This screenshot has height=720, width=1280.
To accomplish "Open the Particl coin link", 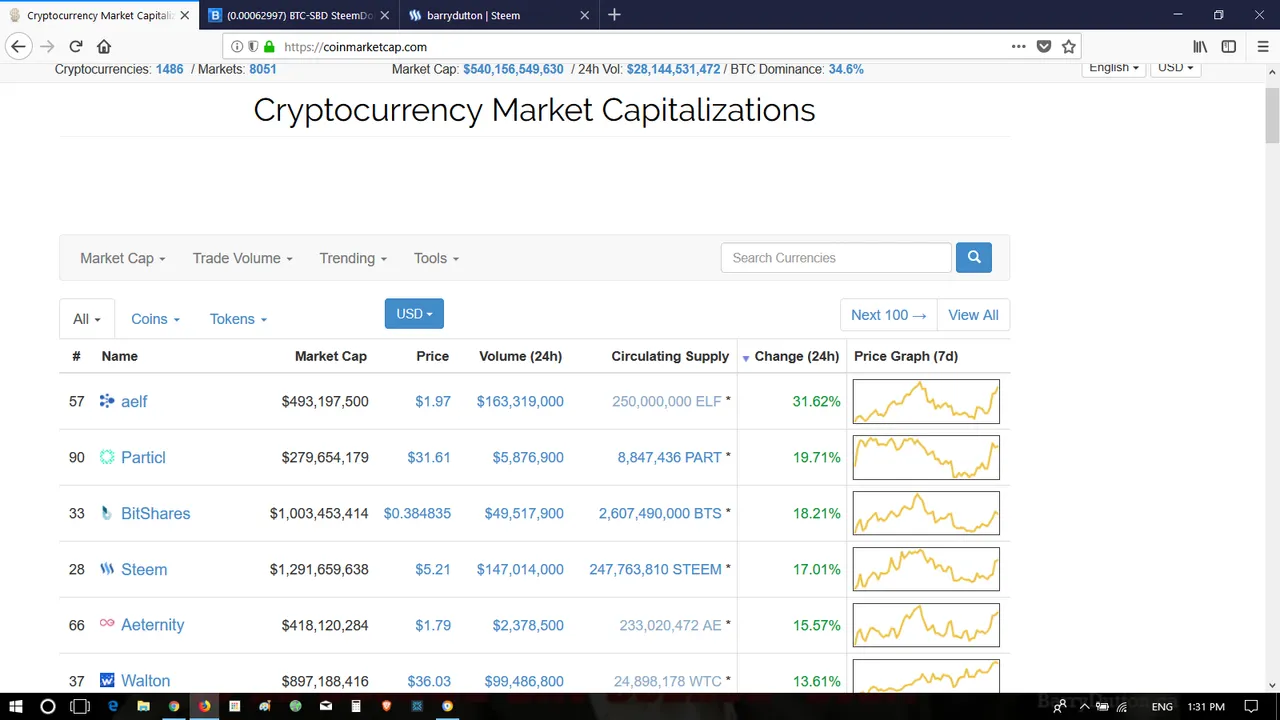I will pos(143,457).
